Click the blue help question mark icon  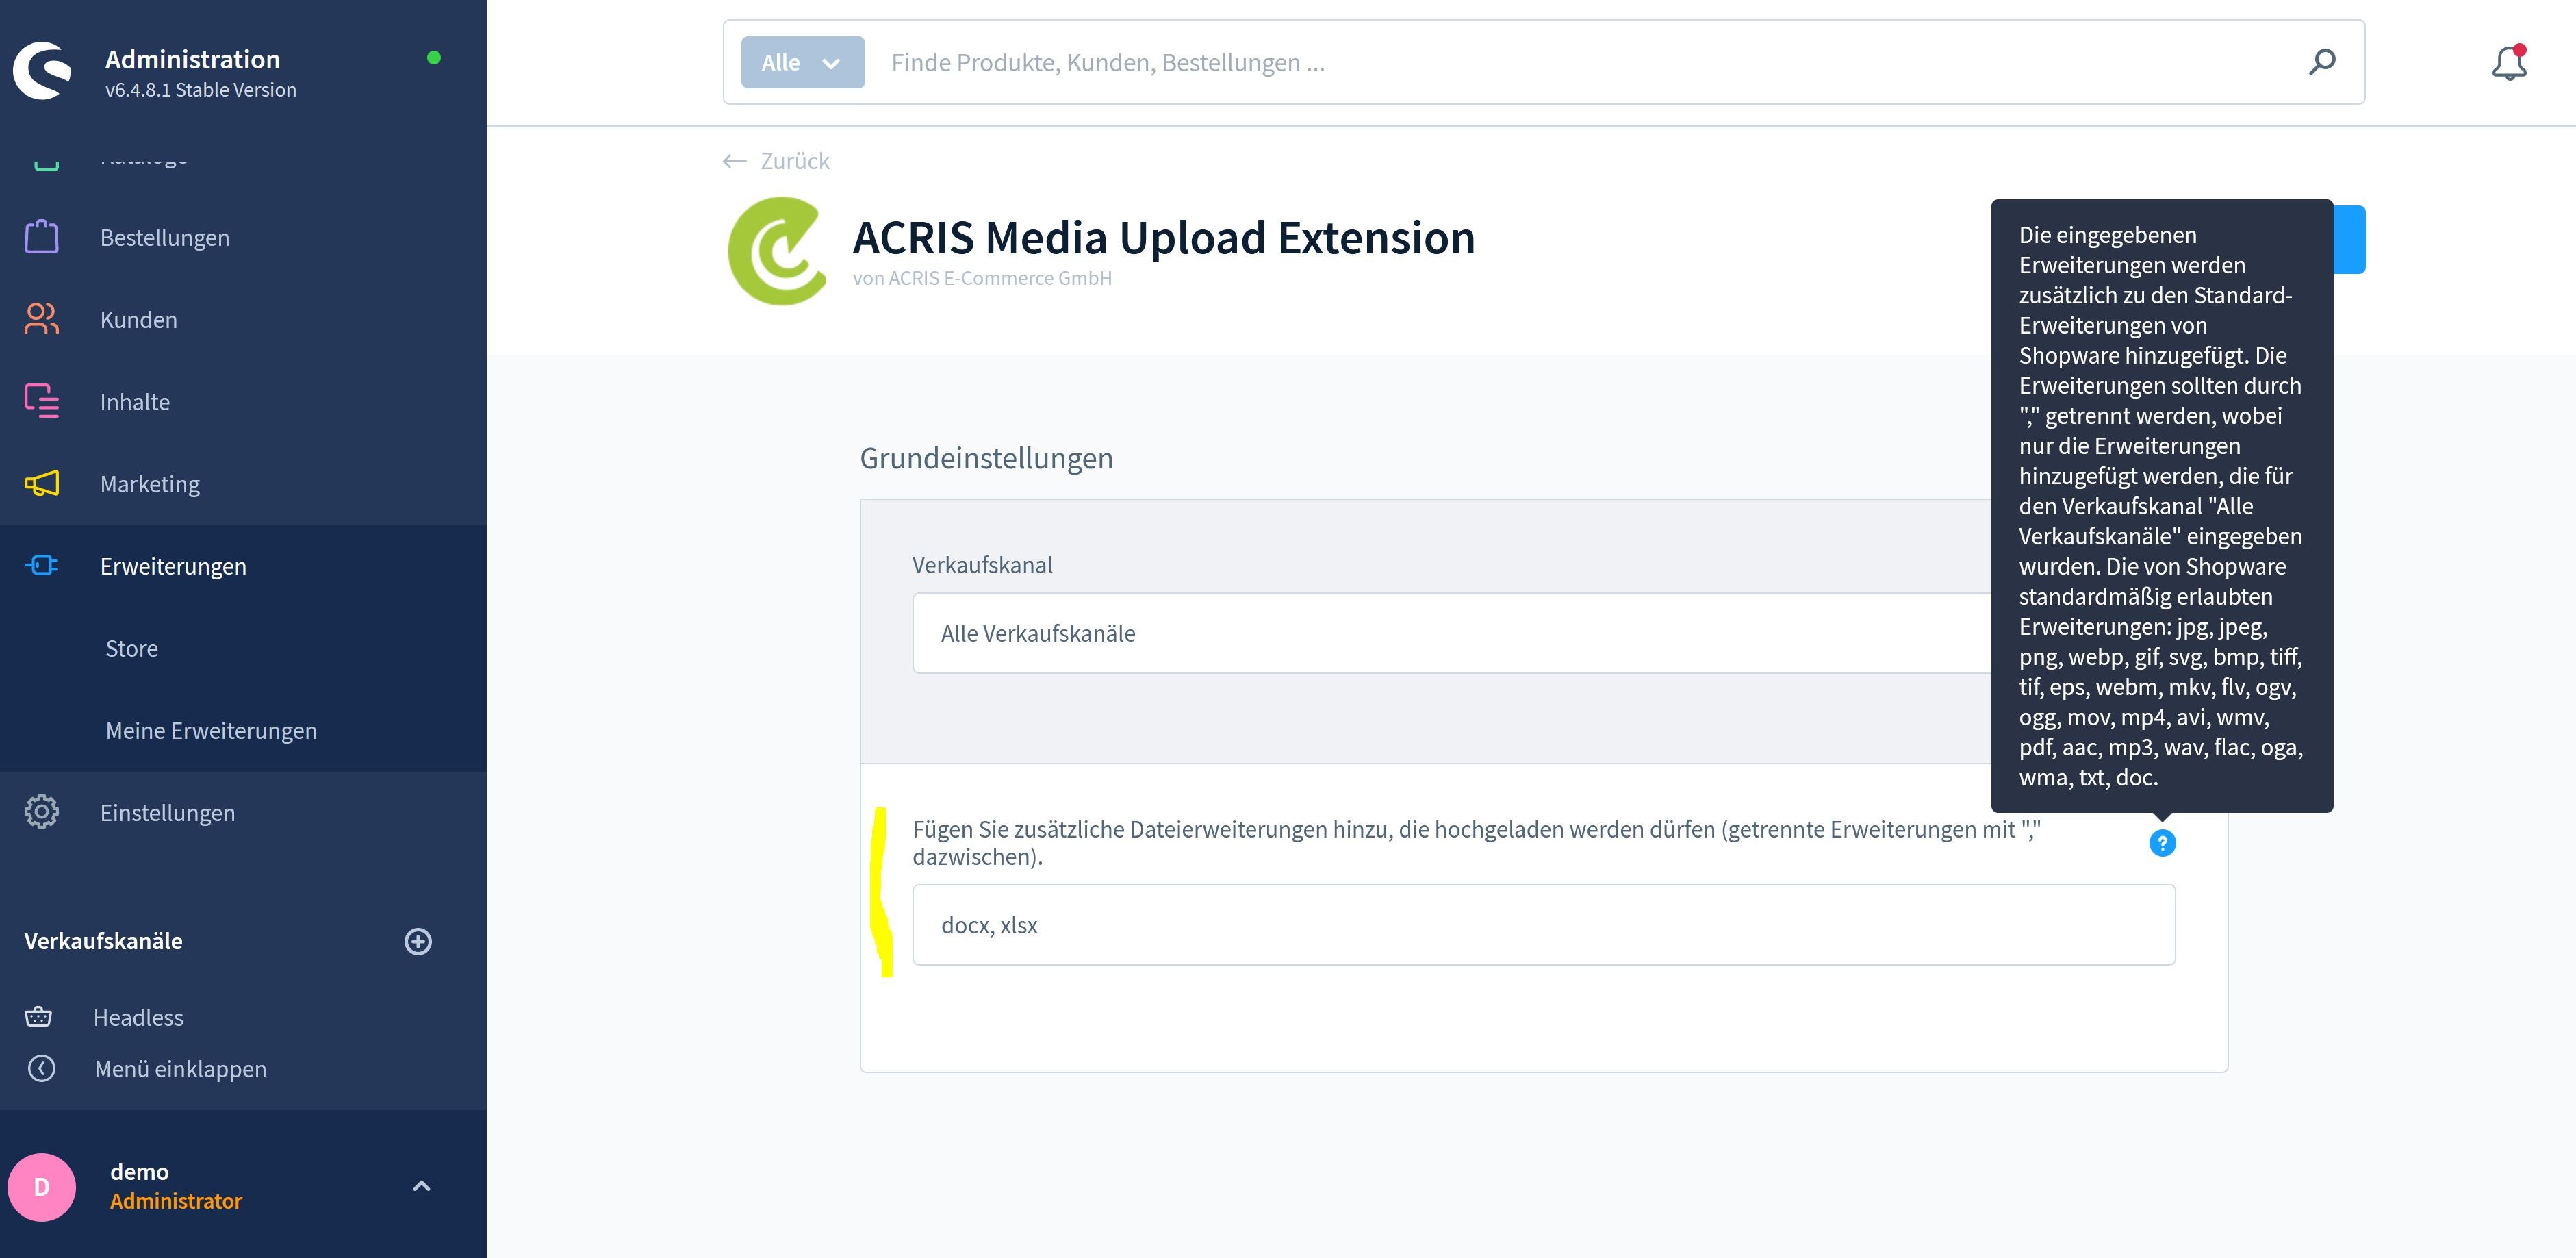click(2162, 843)
